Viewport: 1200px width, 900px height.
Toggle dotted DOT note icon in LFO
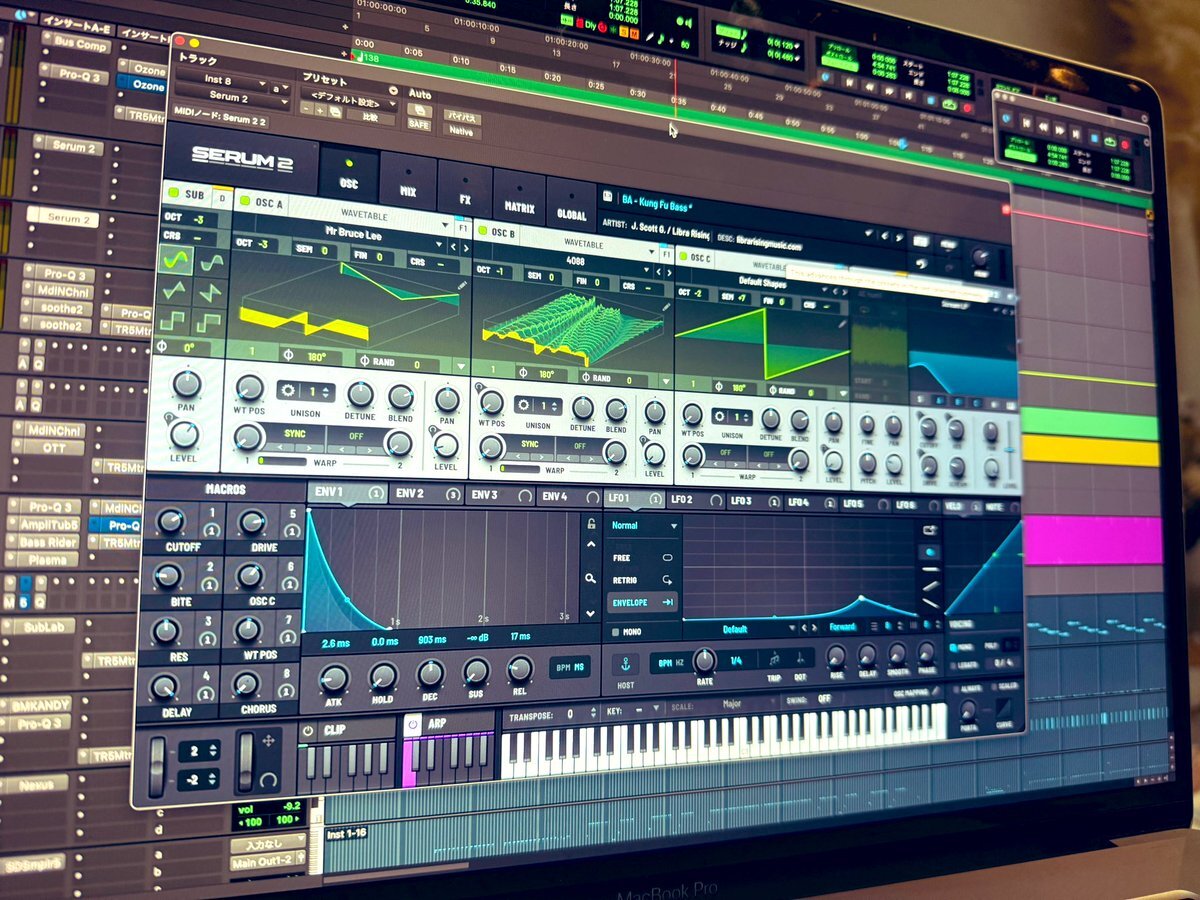800,658
